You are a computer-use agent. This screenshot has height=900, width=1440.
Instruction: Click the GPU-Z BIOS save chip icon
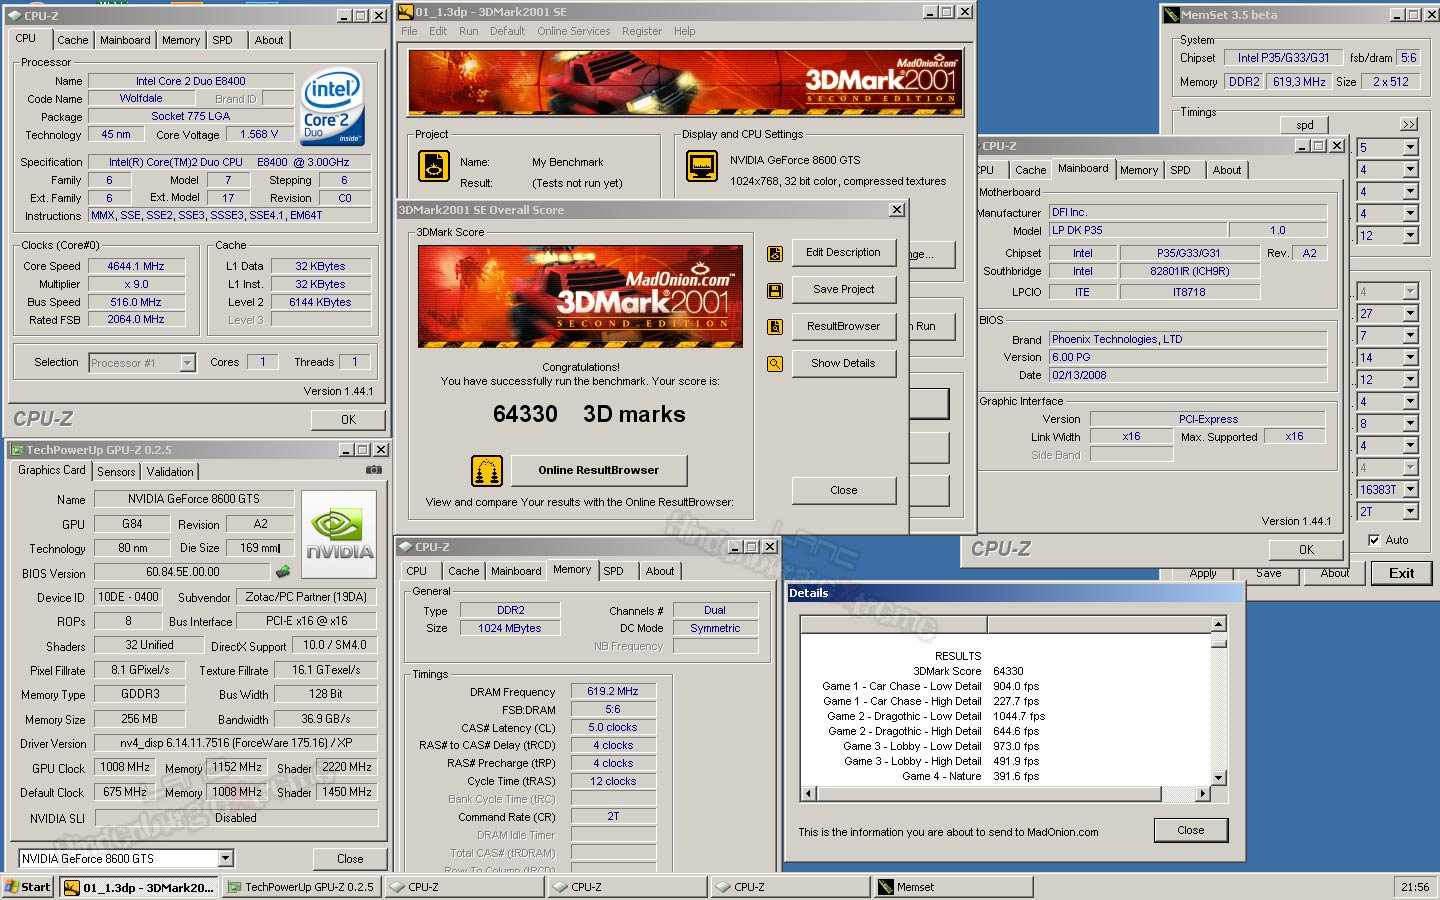283,572
